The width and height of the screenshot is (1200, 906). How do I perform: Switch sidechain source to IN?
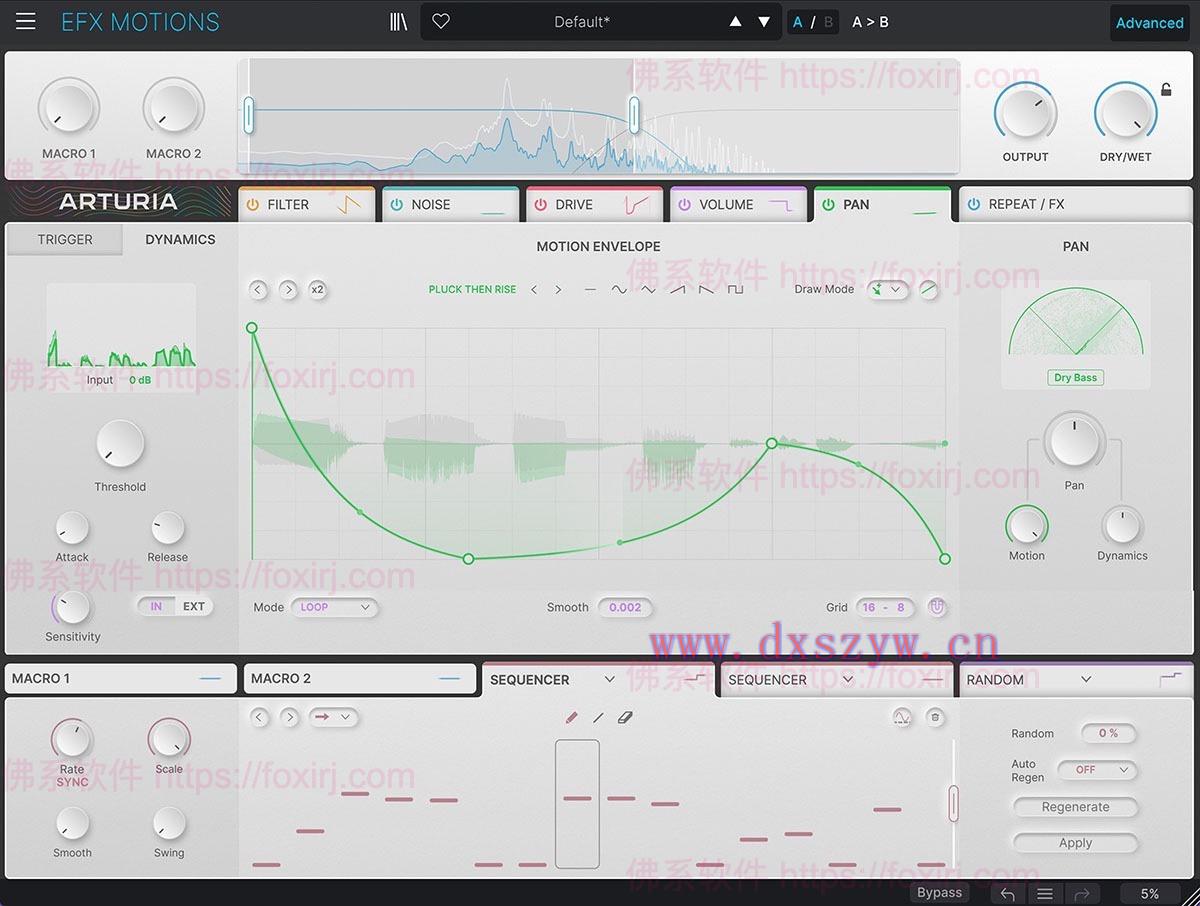157,606
